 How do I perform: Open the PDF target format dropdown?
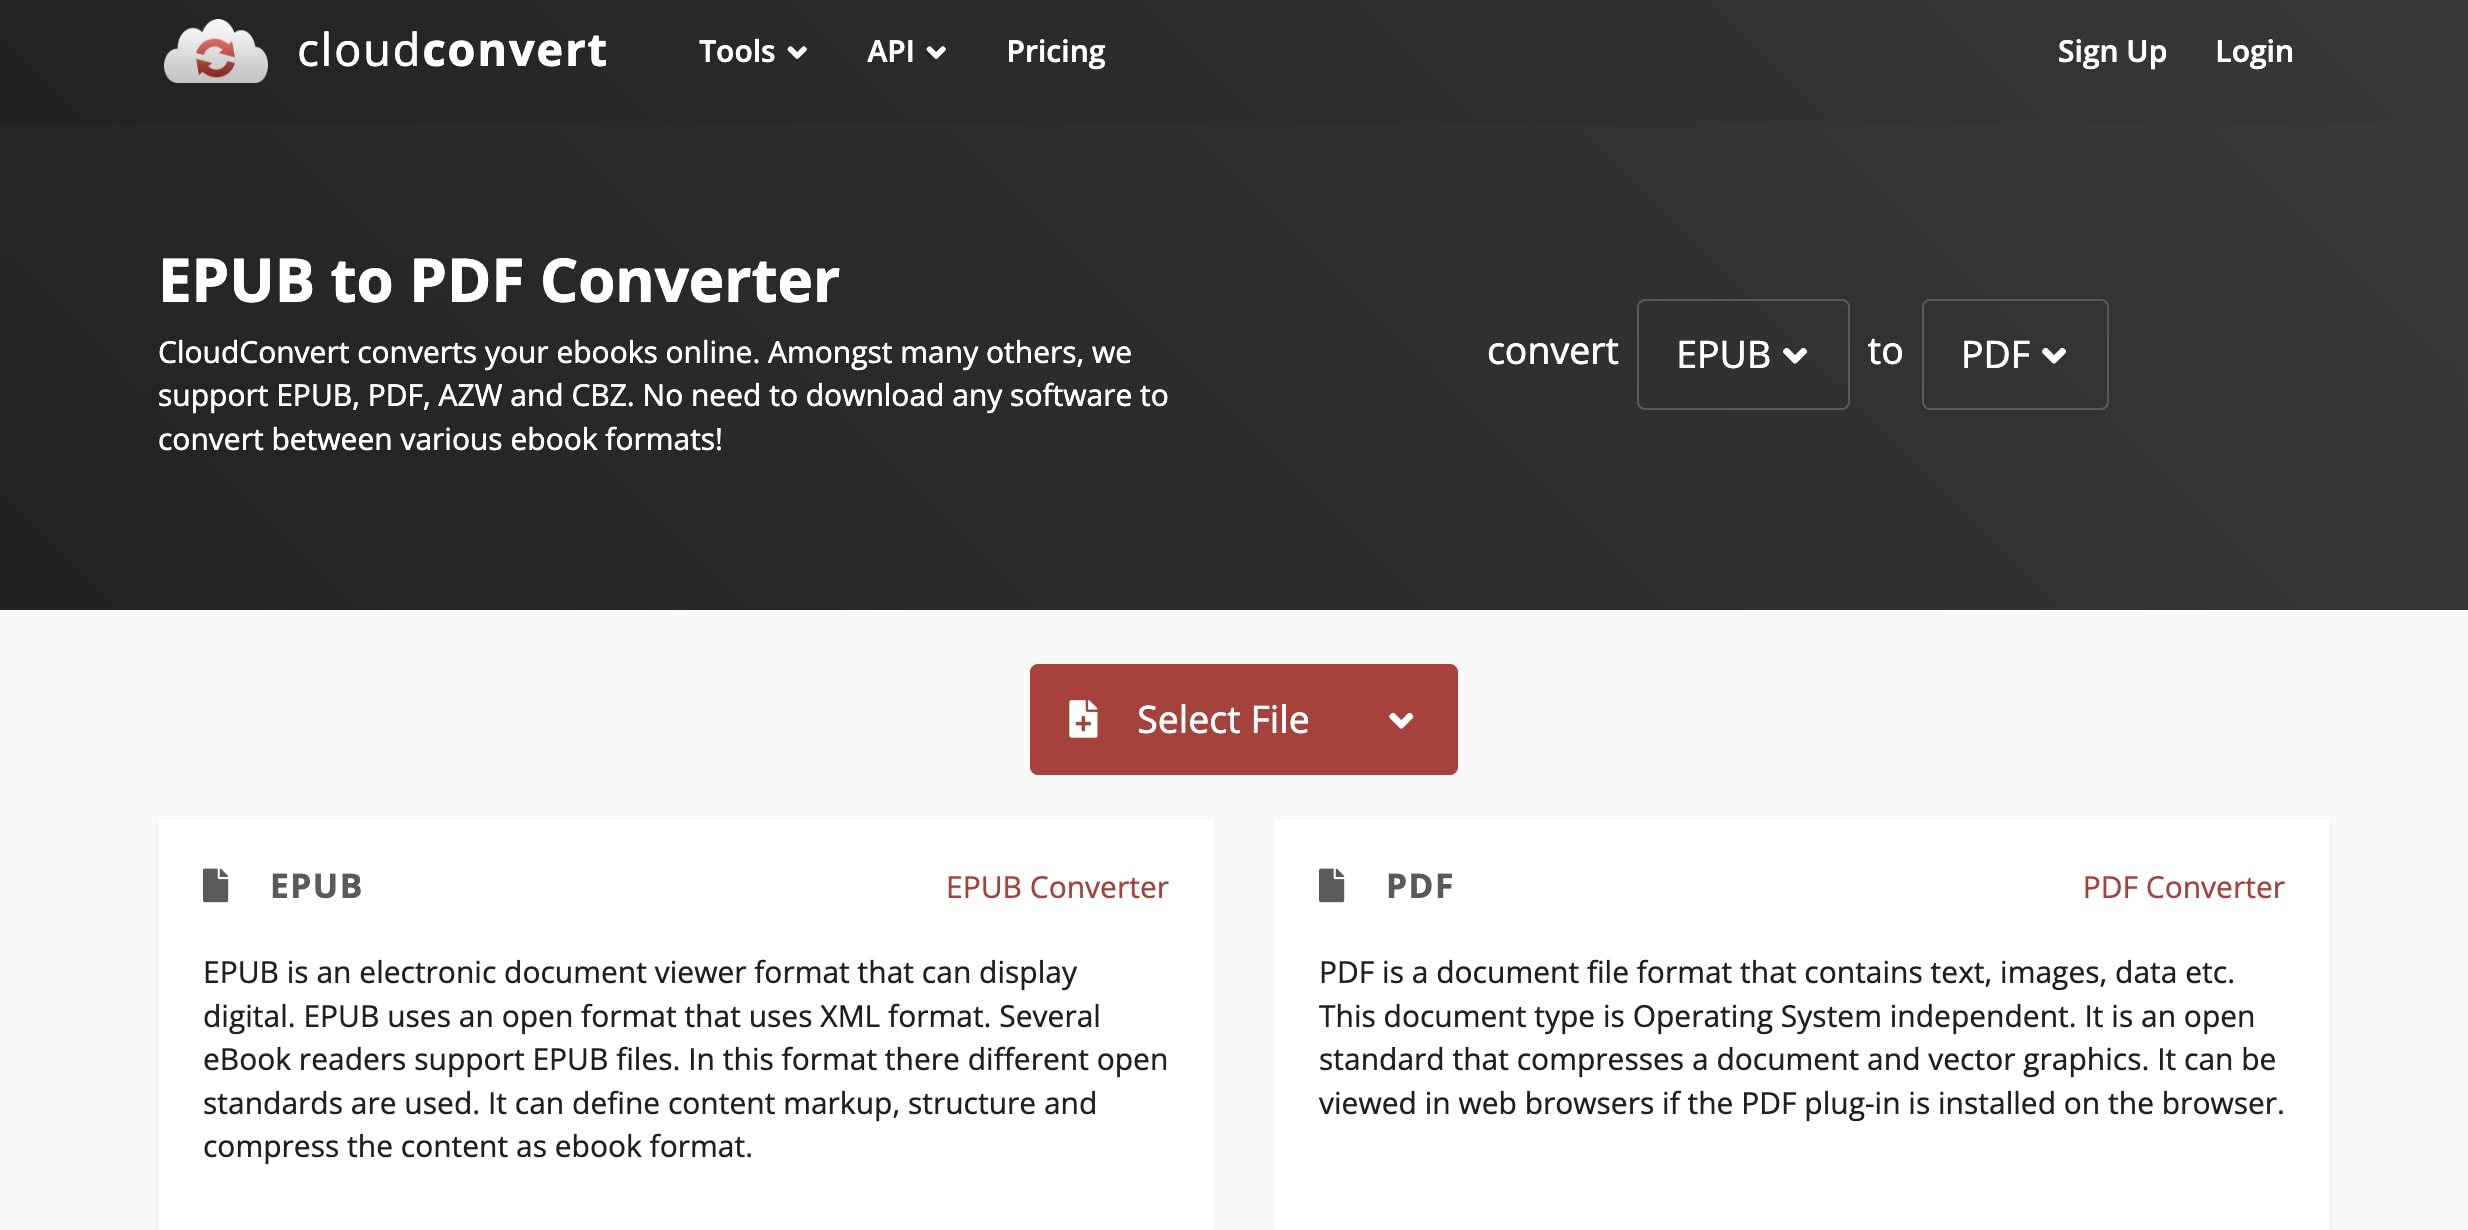point(2014,354)
